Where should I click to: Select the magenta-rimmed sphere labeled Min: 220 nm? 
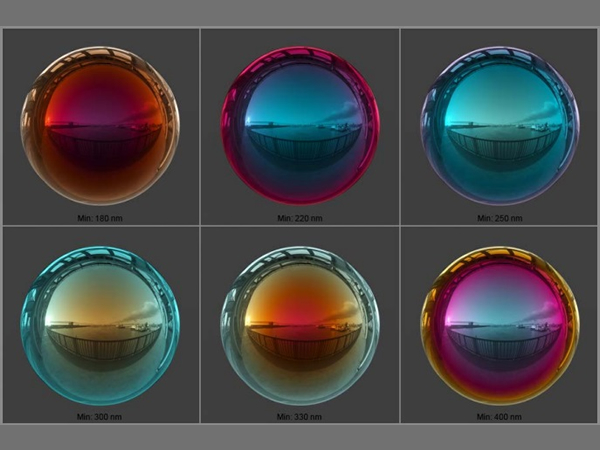pos(300,126)
